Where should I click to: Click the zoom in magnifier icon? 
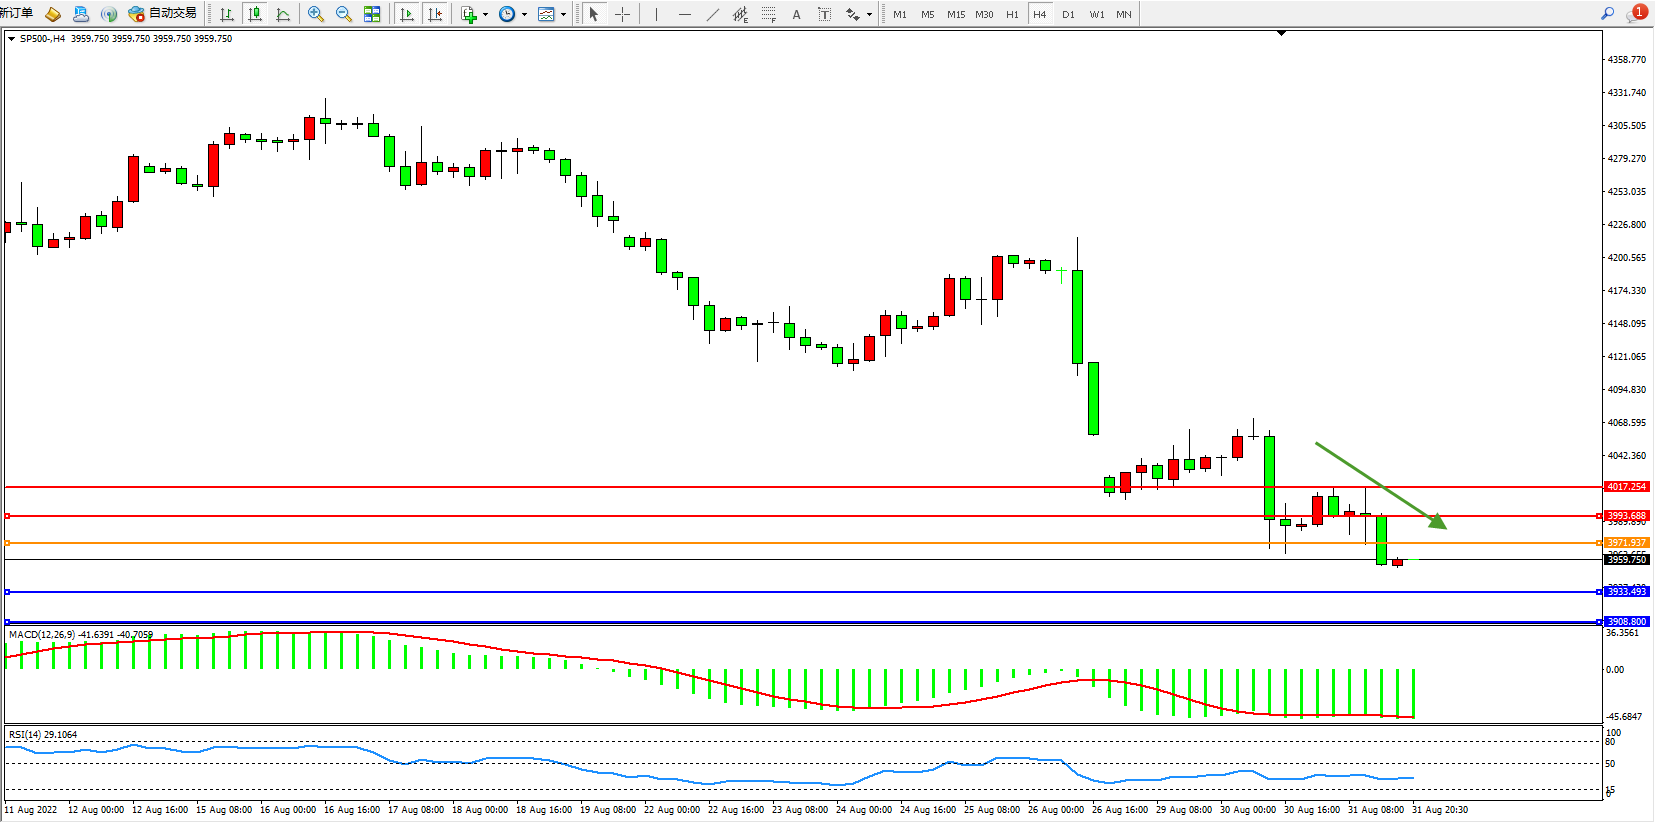[x=316, y=14]
